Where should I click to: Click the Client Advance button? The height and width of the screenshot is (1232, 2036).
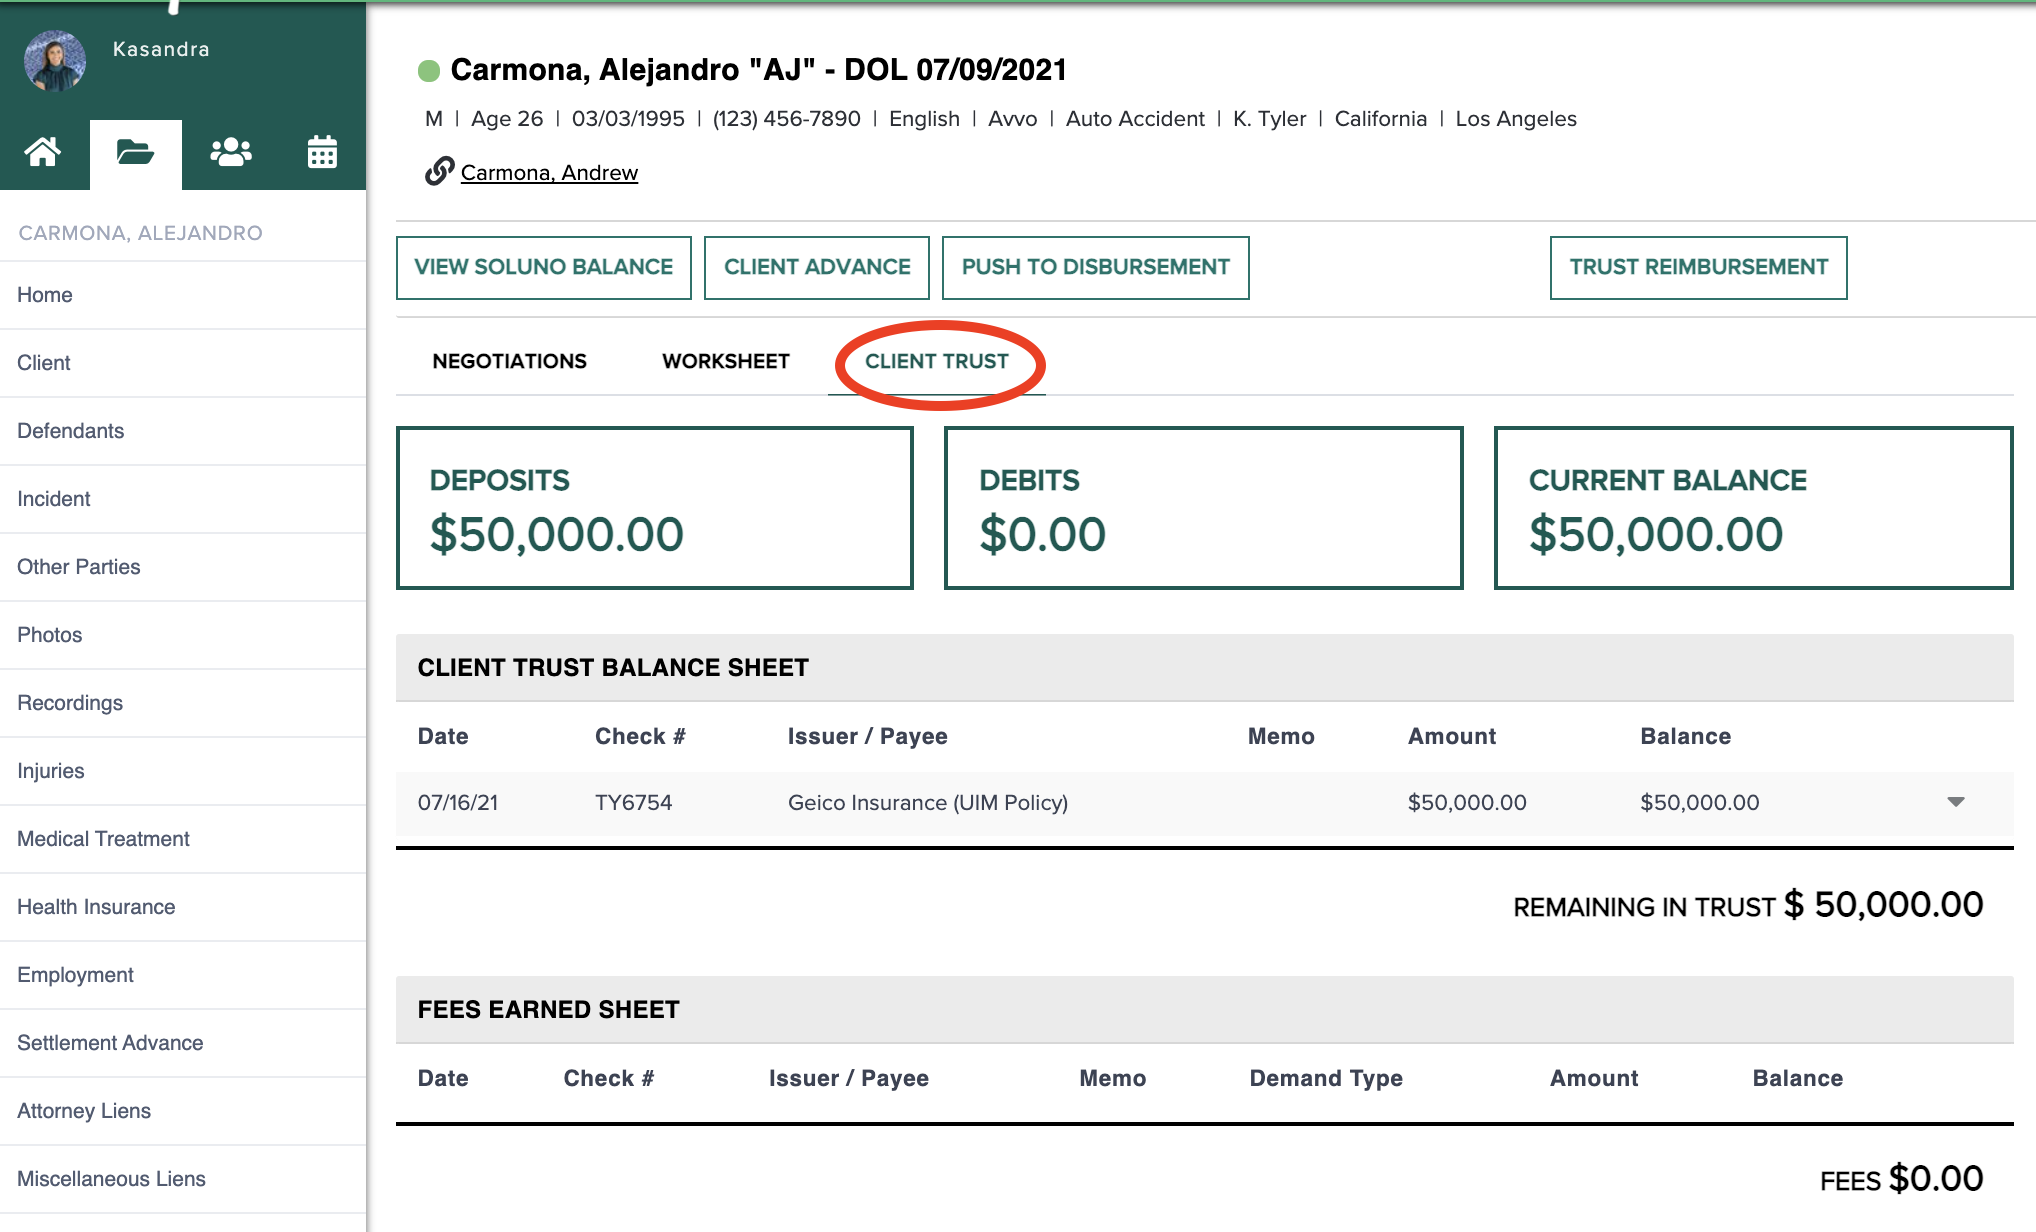point(816,267)
